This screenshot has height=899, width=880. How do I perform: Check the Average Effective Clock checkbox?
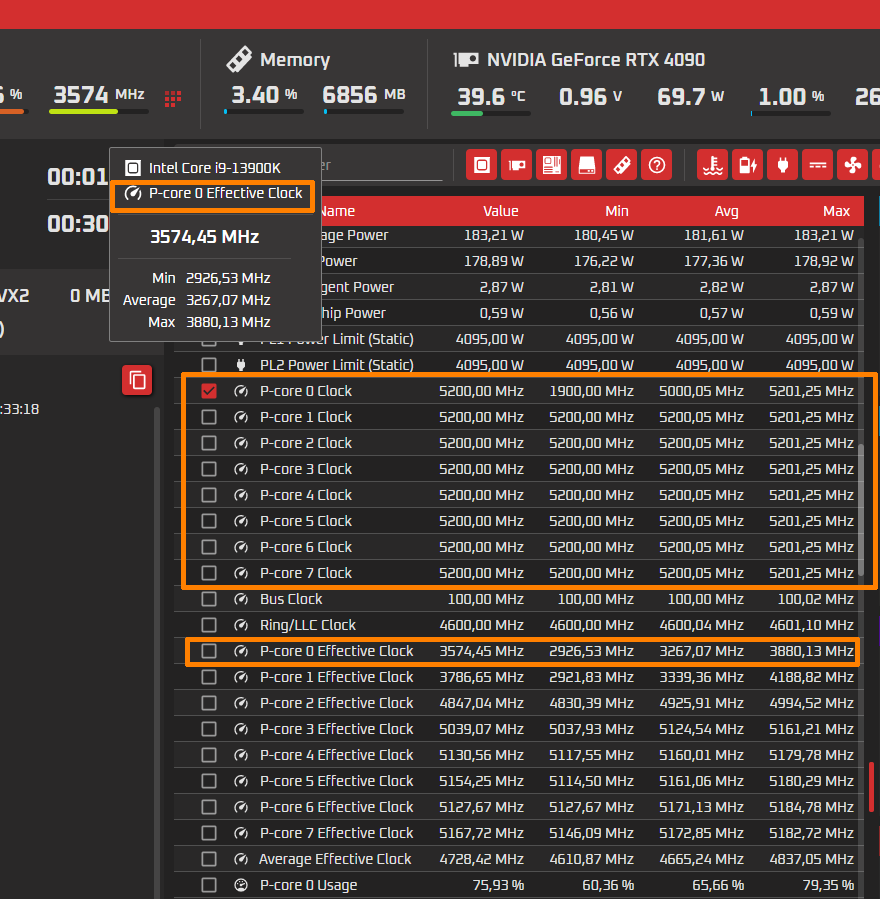[209, 859]
